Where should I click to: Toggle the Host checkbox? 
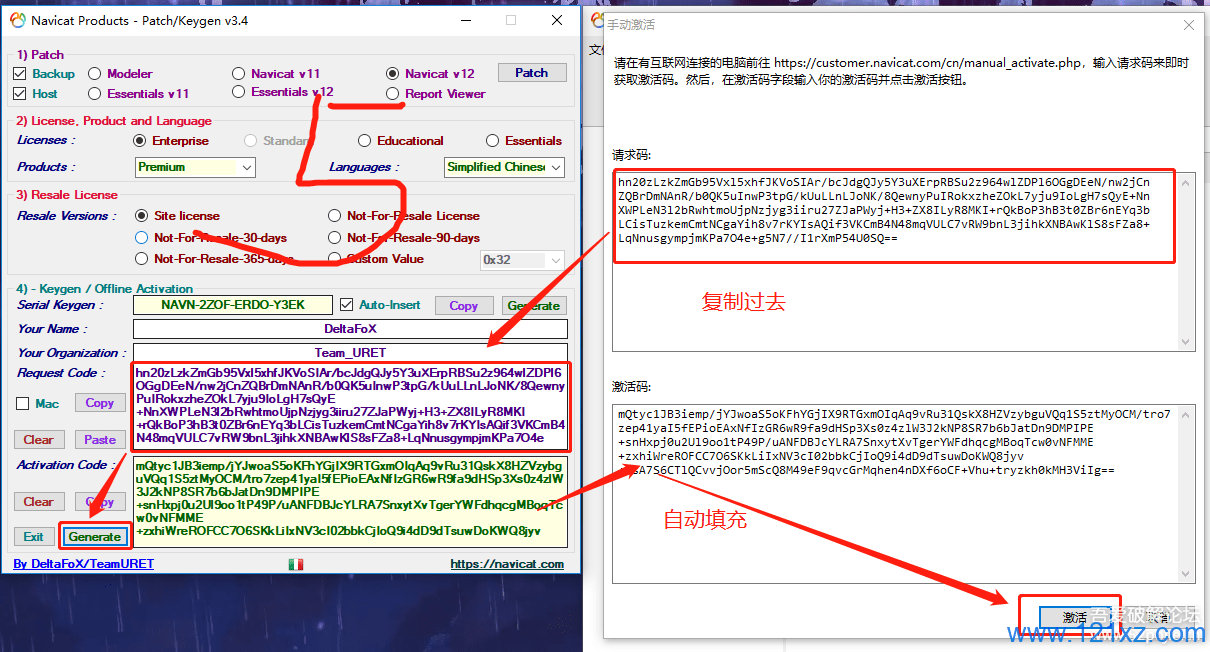coord(20,94)
